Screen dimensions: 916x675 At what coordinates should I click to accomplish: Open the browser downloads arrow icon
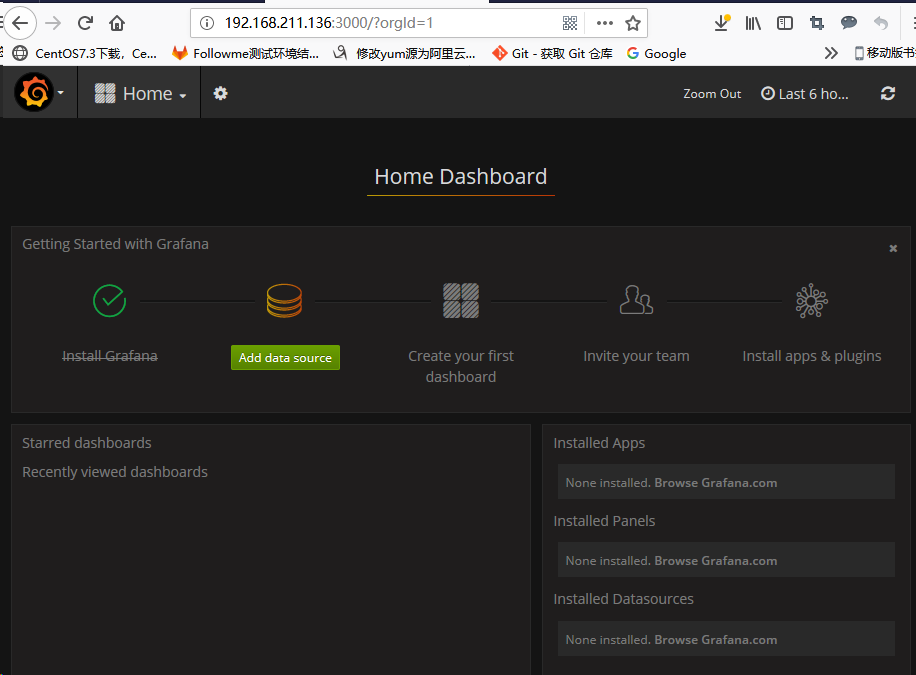coord(722,23)
